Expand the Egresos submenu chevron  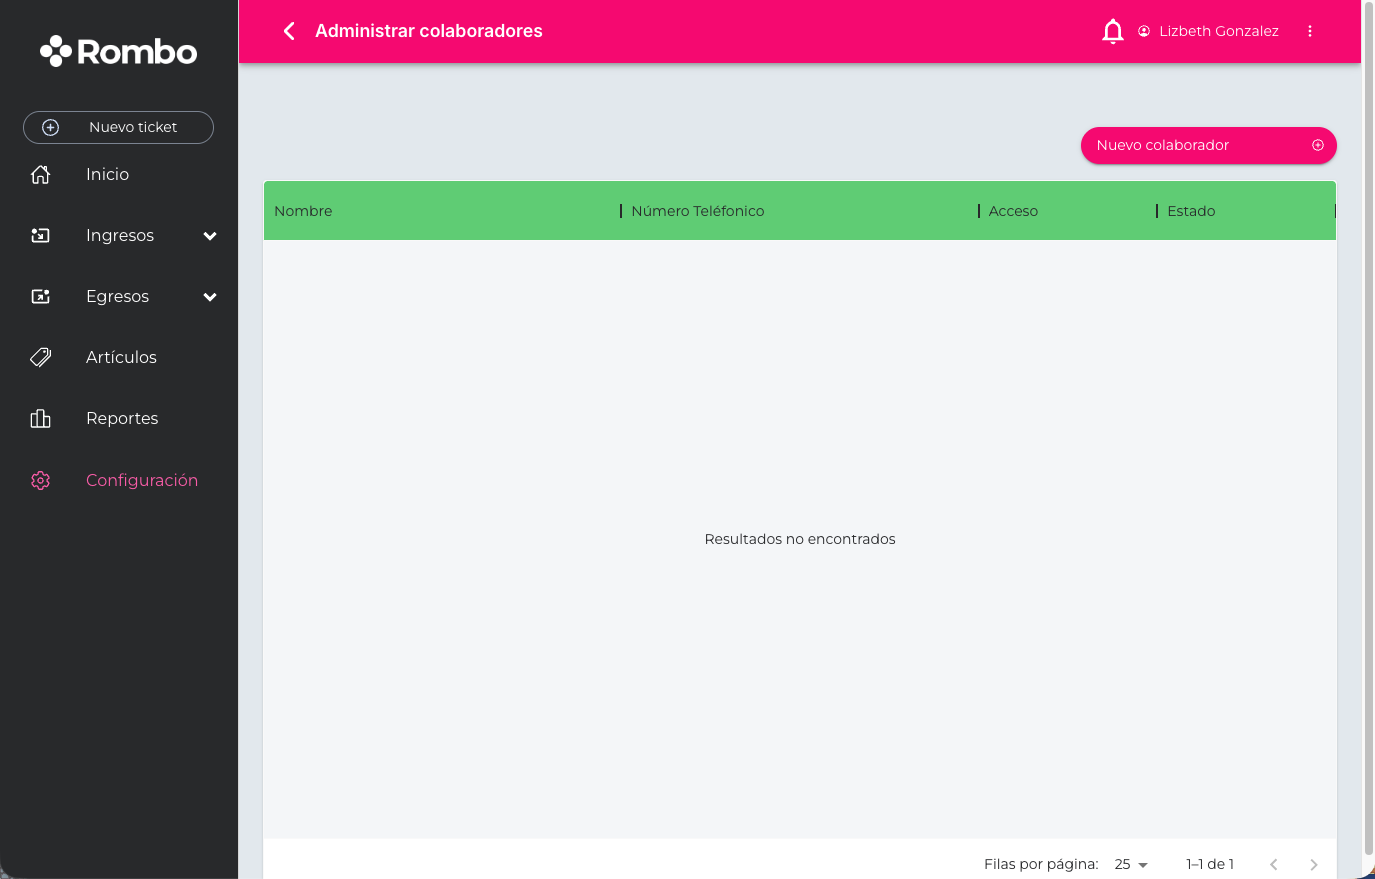210,297
